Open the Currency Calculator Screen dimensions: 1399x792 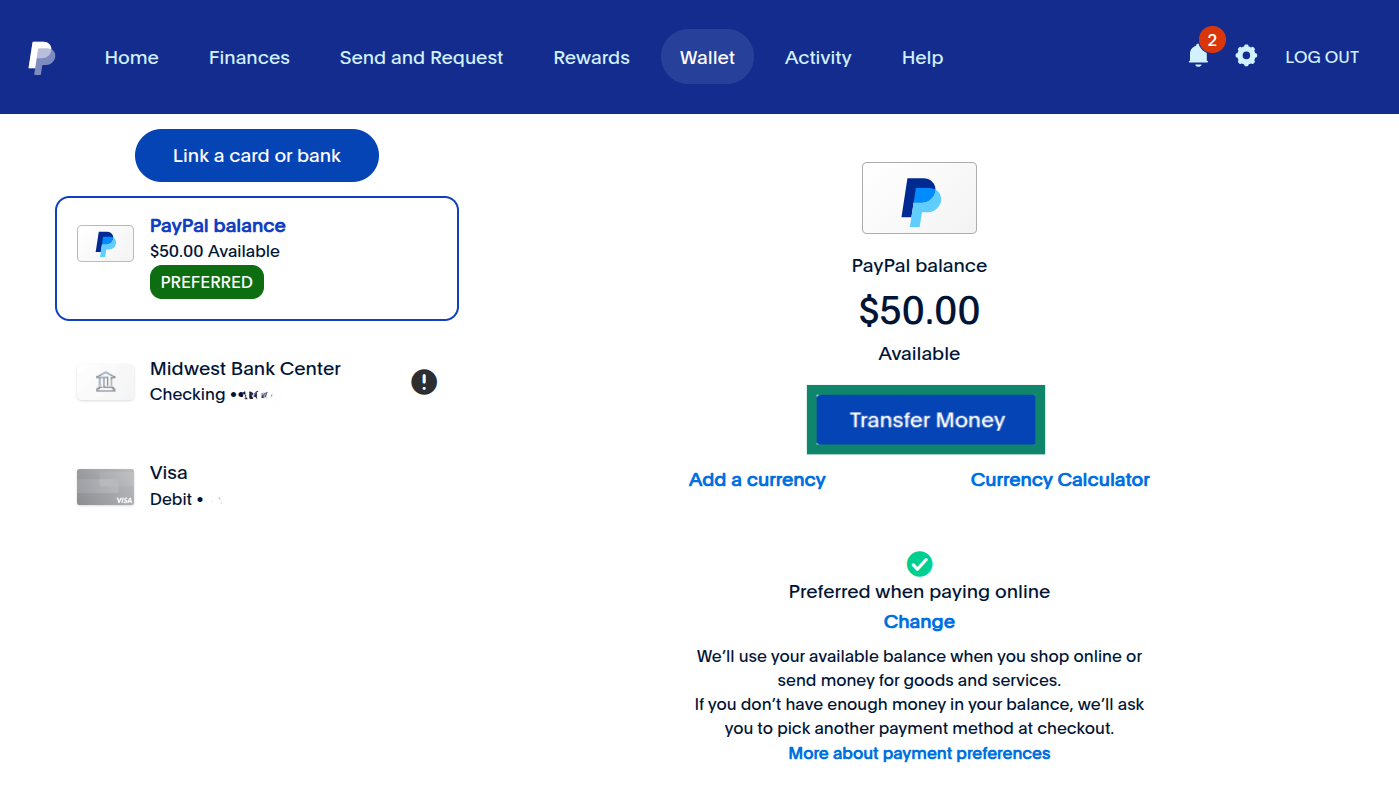[1060, 479]
